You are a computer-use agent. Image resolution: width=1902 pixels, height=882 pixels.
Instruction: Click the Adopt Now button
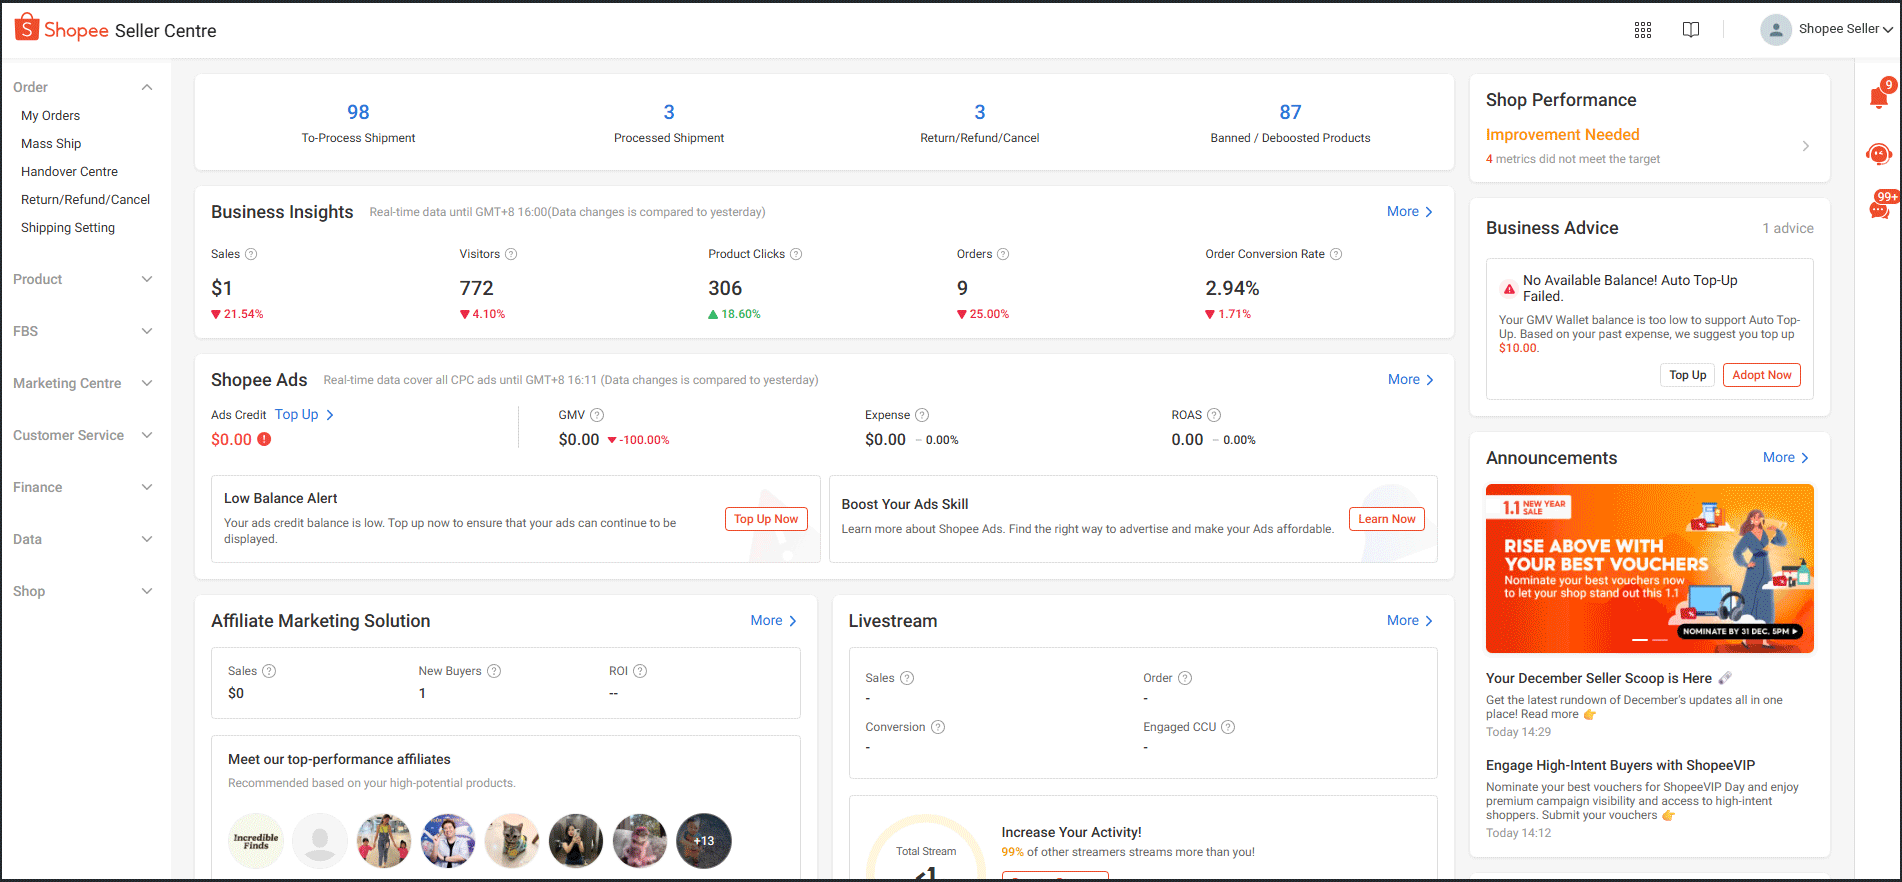pos(1762,375)
